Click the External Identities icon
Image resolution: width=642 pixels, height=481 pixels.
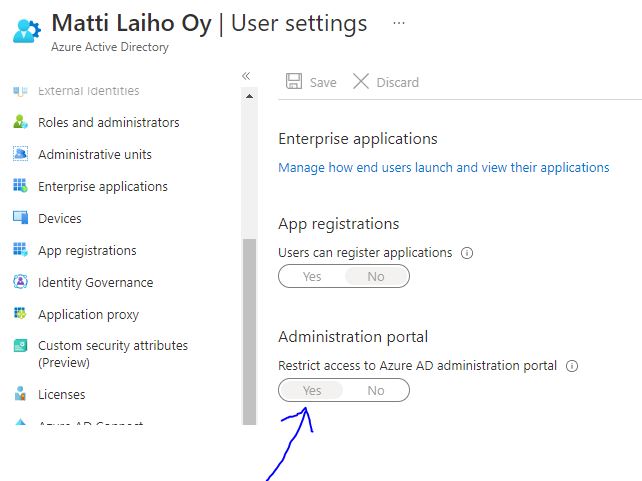coord(20,90)
